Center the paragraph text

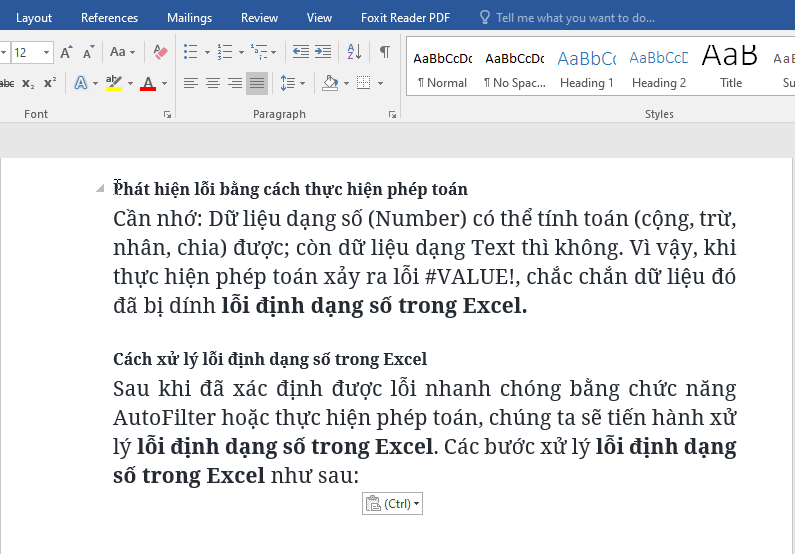pos(213,83)
